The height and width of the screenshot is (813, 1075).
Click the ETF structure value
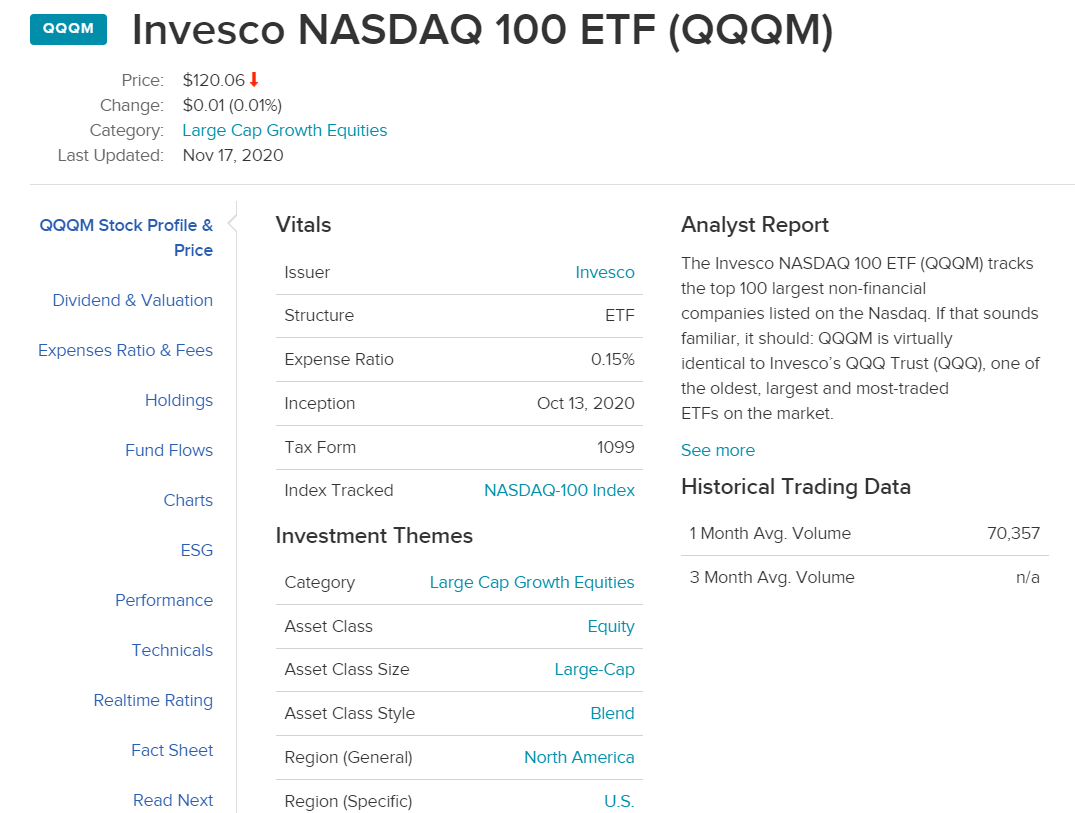point(620,315)
